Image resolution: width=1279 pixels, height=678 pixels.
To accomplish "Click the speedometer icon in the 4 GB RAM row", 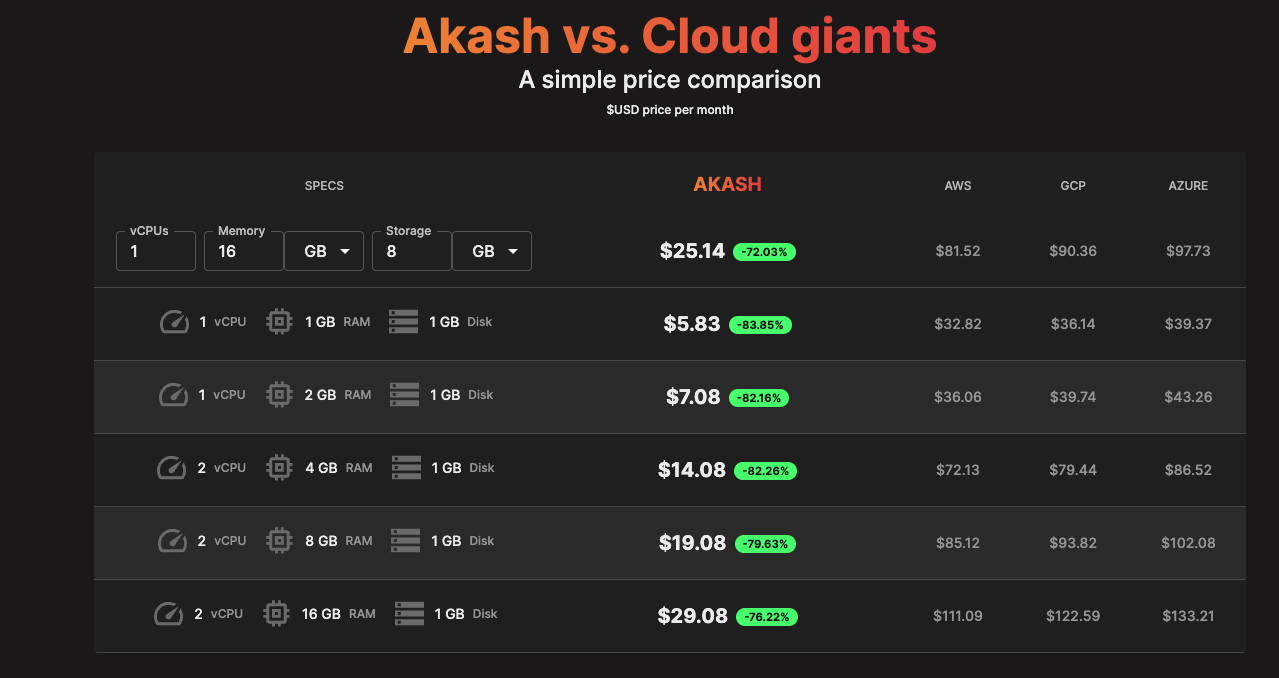I will pyautogui.click(x=173, y=467).
